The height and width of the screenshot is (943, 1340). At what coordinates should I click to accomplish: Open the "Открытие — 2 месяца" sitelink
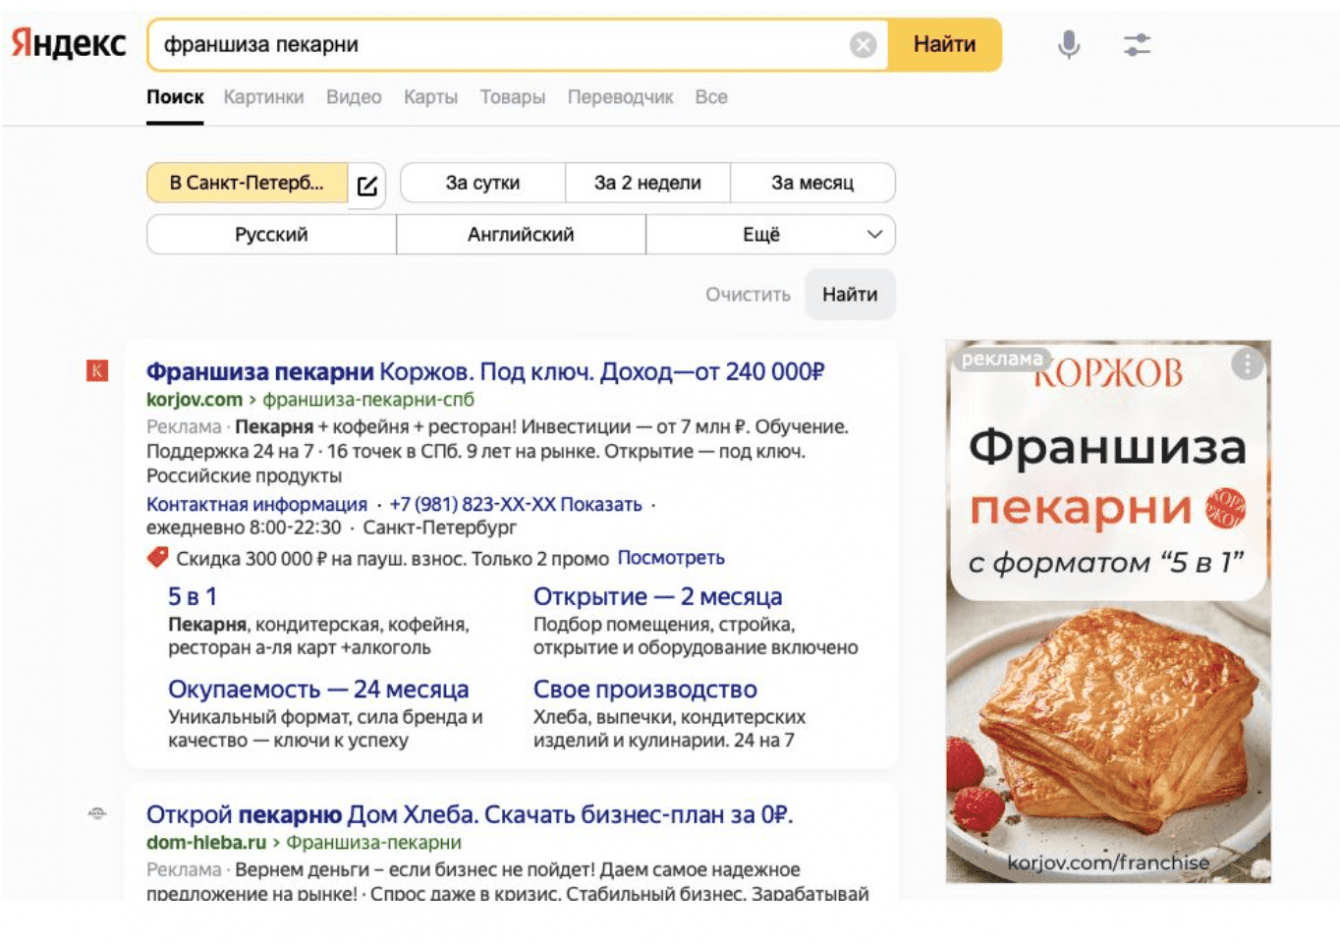tap(657, 597)
